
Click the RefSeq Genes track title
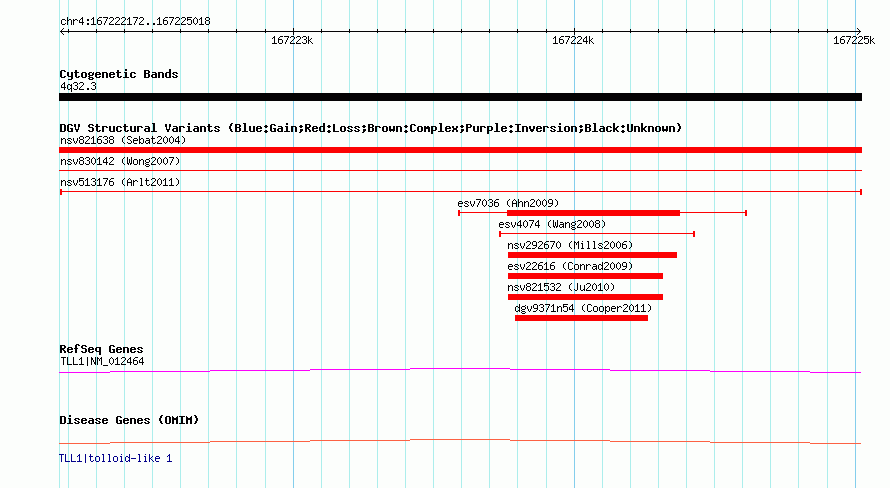tap(101, 349)
